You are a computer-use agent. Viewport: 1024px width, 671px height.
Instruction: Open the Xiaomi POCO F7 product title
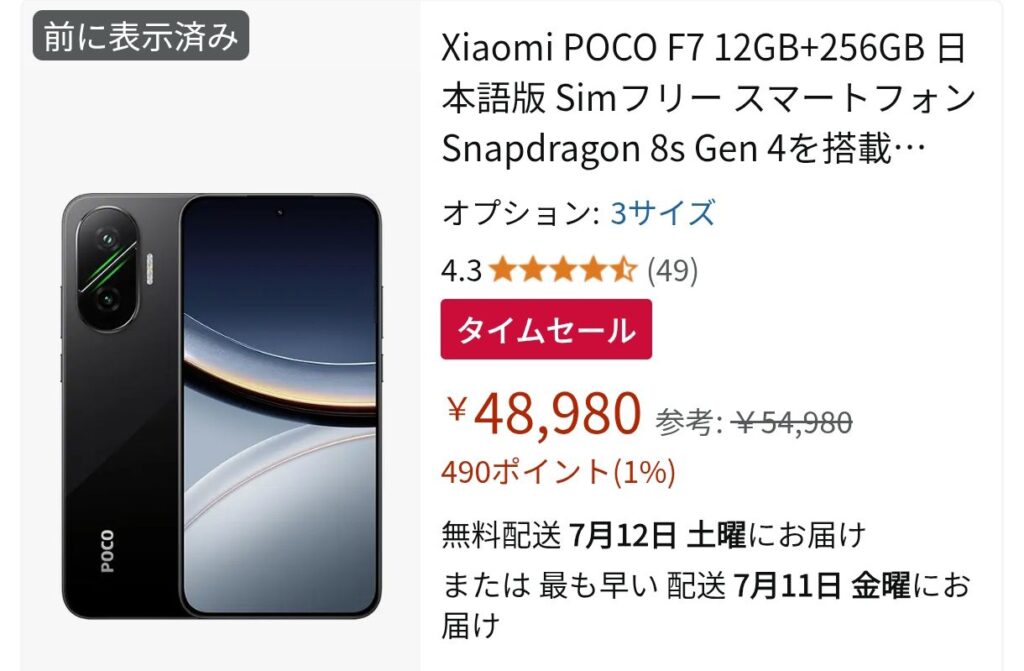click(x=709, y=99)
